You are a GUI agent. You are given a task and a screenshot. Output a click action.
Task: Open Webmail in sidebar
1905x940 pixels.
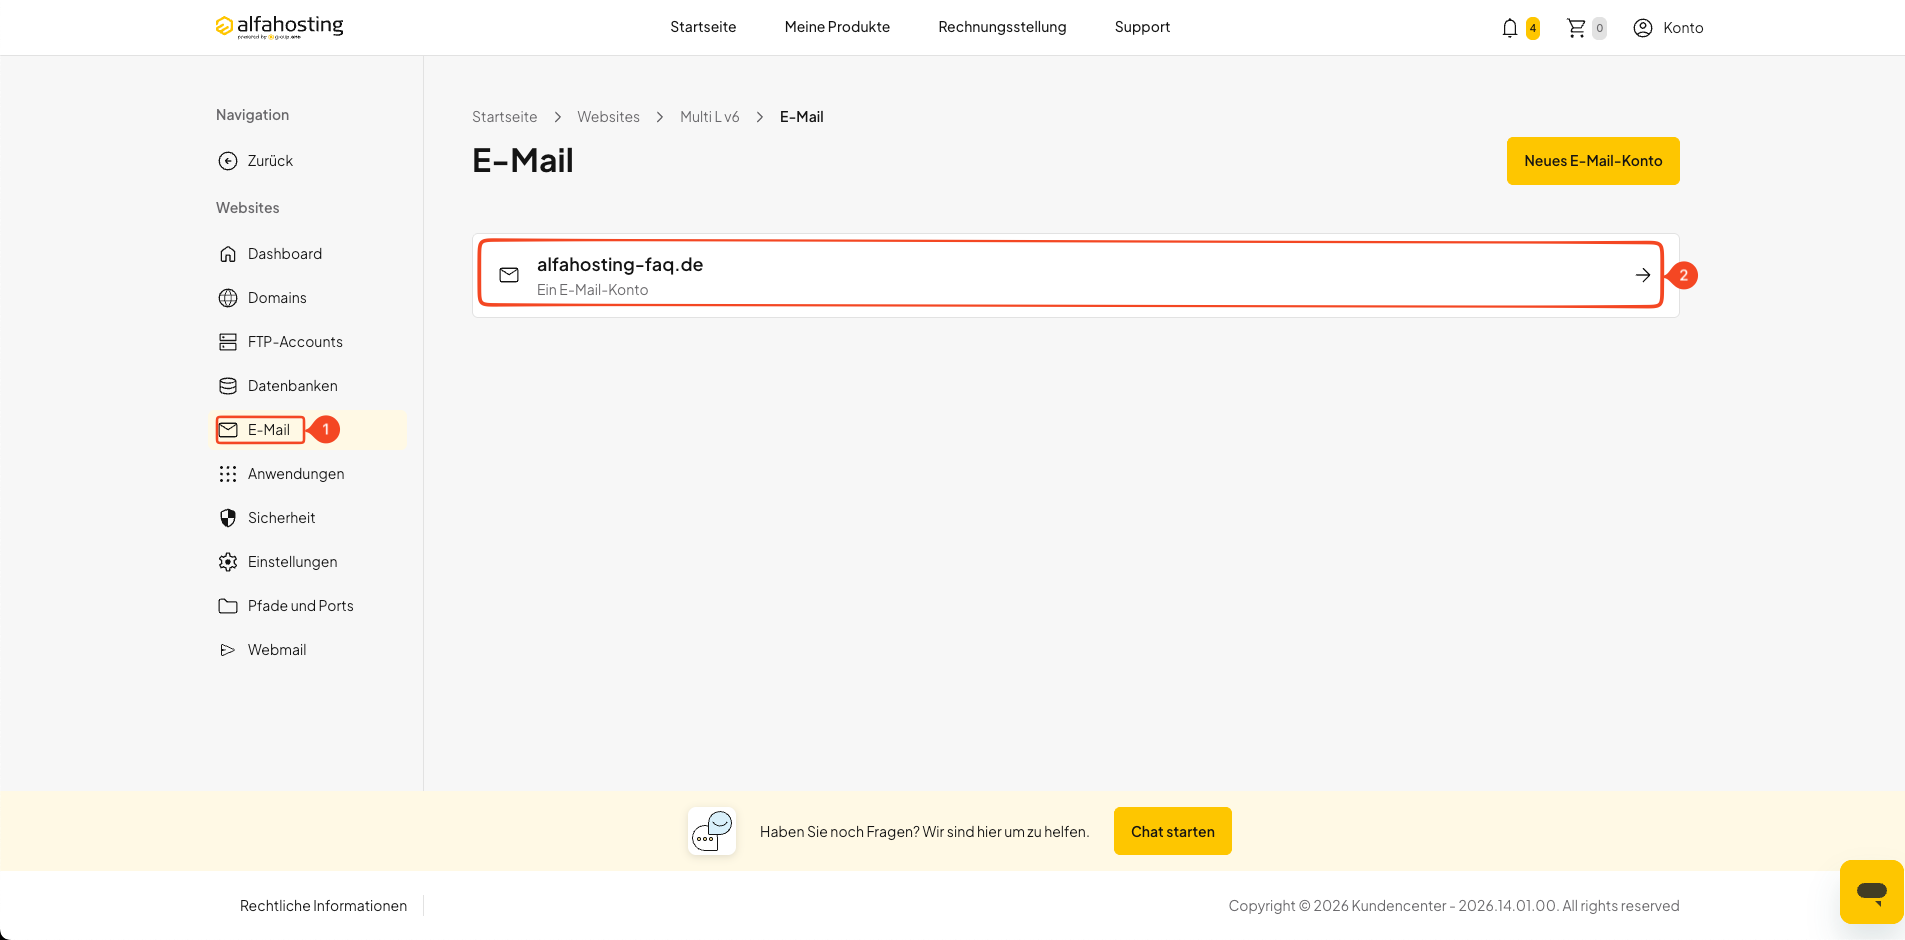click(277, 650)
